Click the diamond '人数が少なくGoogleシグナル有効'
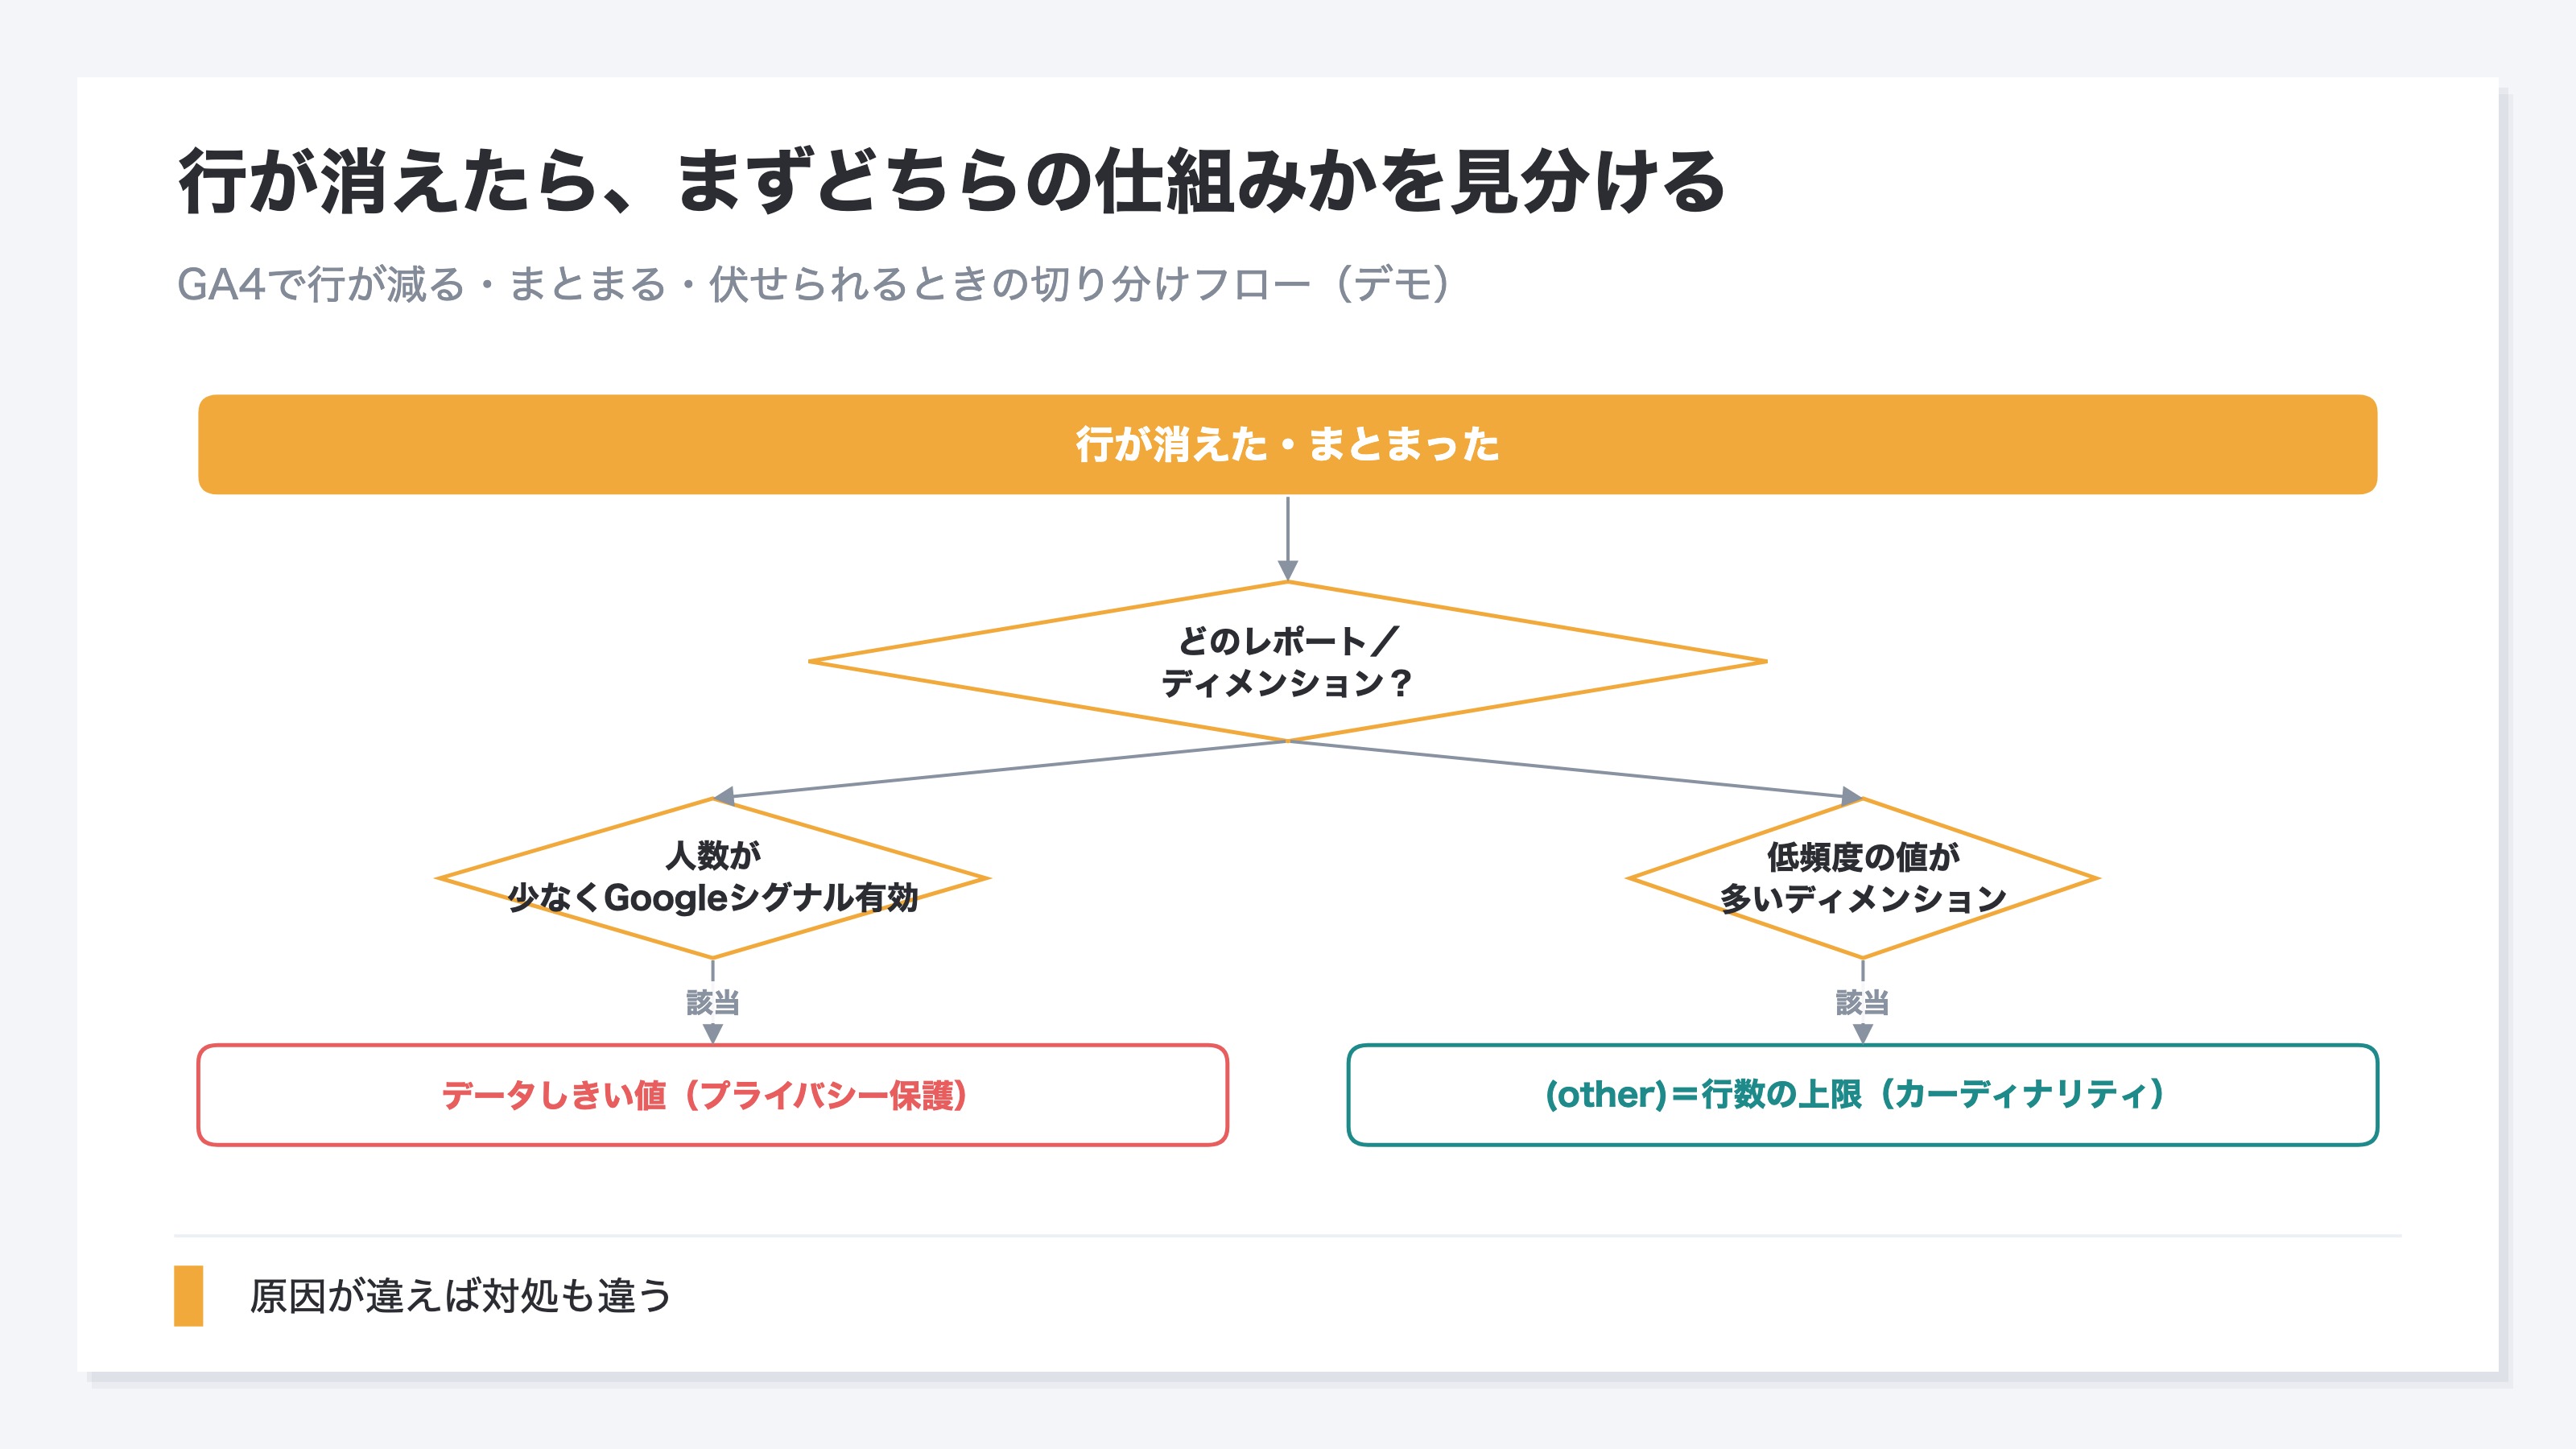This screenshot has height=1449, width=2576. pyautogui.click(x=713, y=877)
